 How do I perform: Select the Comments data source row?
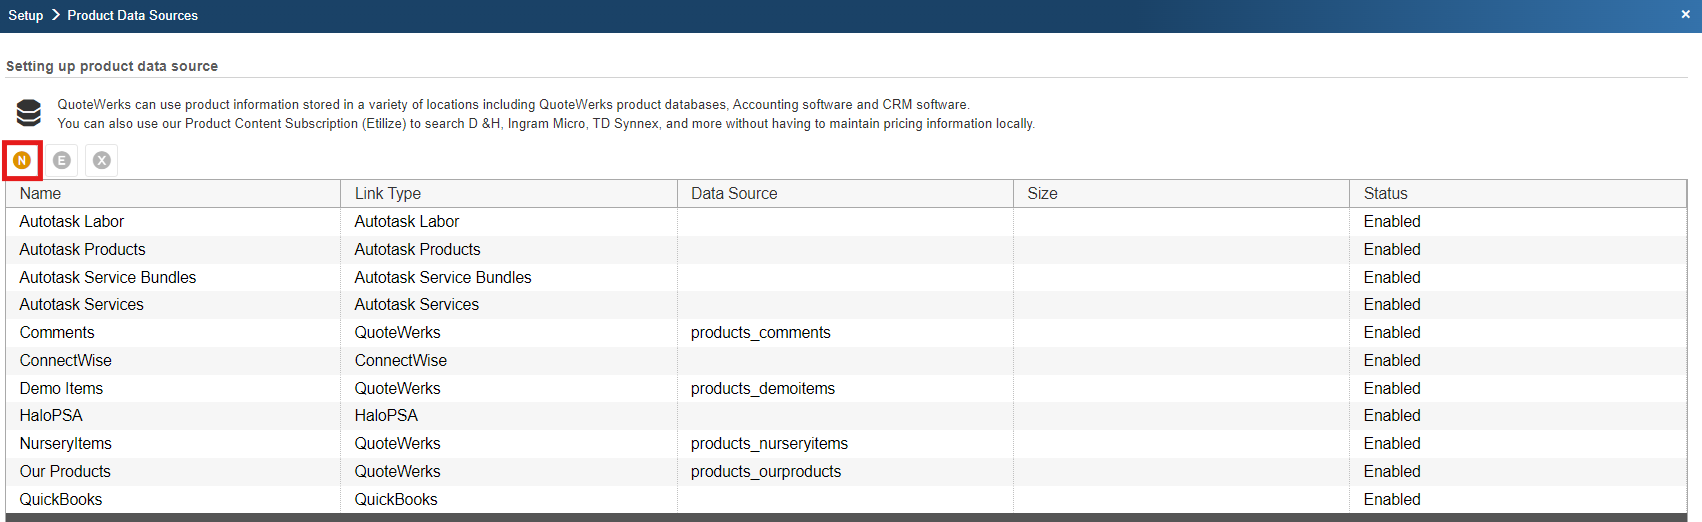click(x=57, y=332)
